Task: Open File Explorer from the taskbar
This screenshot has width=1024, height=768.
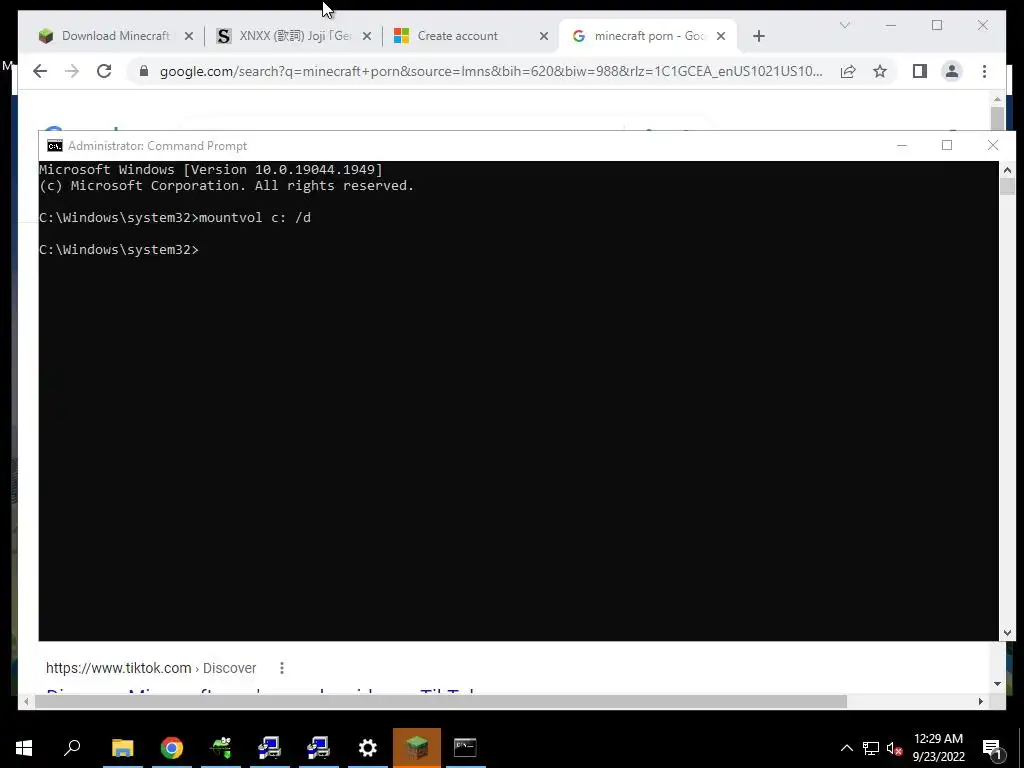Action: click(122, 748)
